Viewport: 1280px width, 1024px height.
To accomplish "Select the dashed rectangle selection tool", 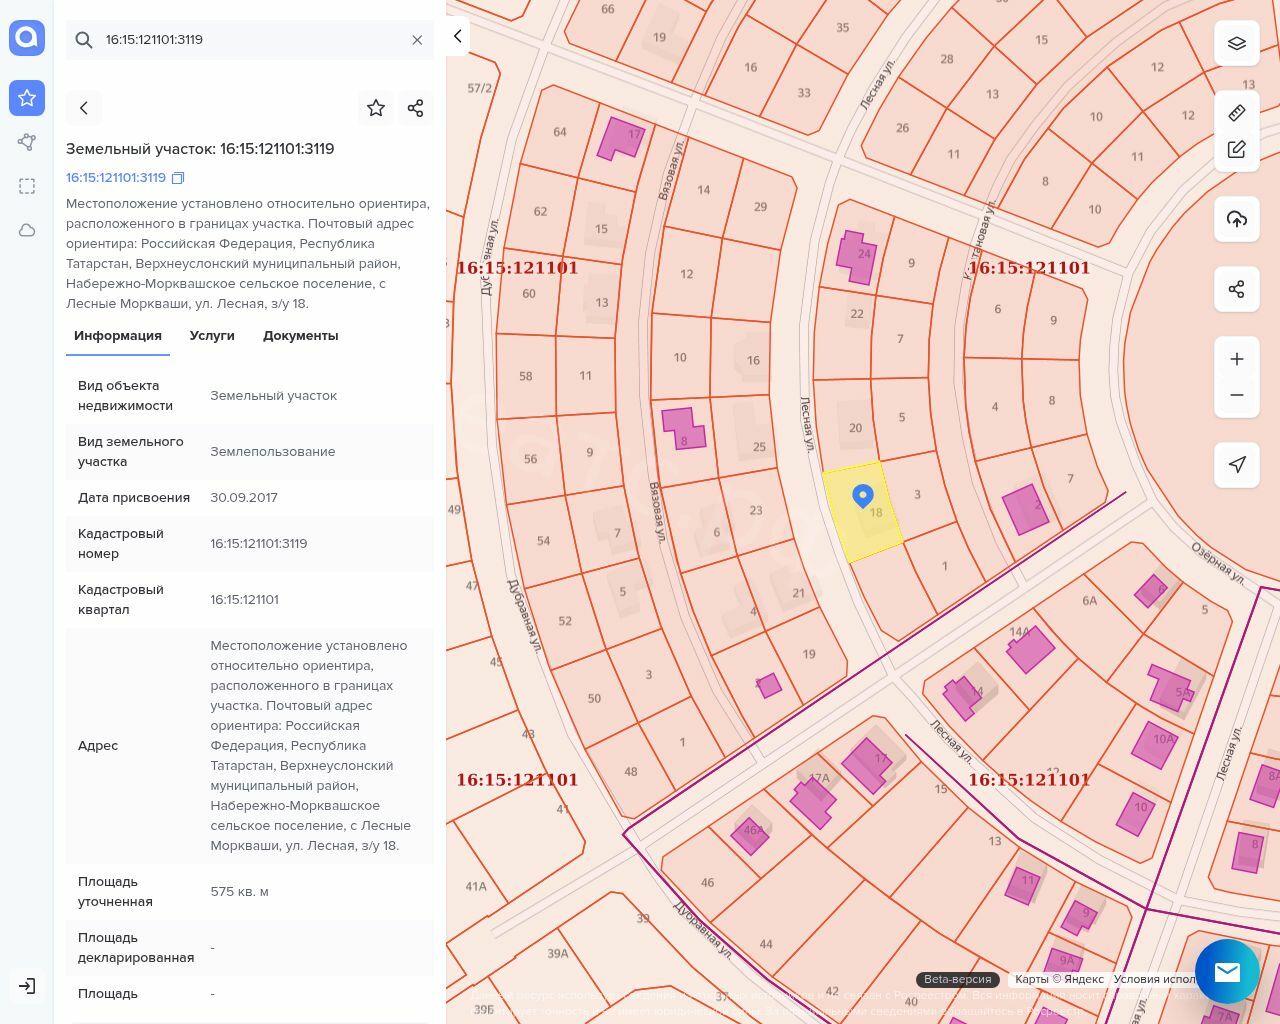I will tap(27, 186).
